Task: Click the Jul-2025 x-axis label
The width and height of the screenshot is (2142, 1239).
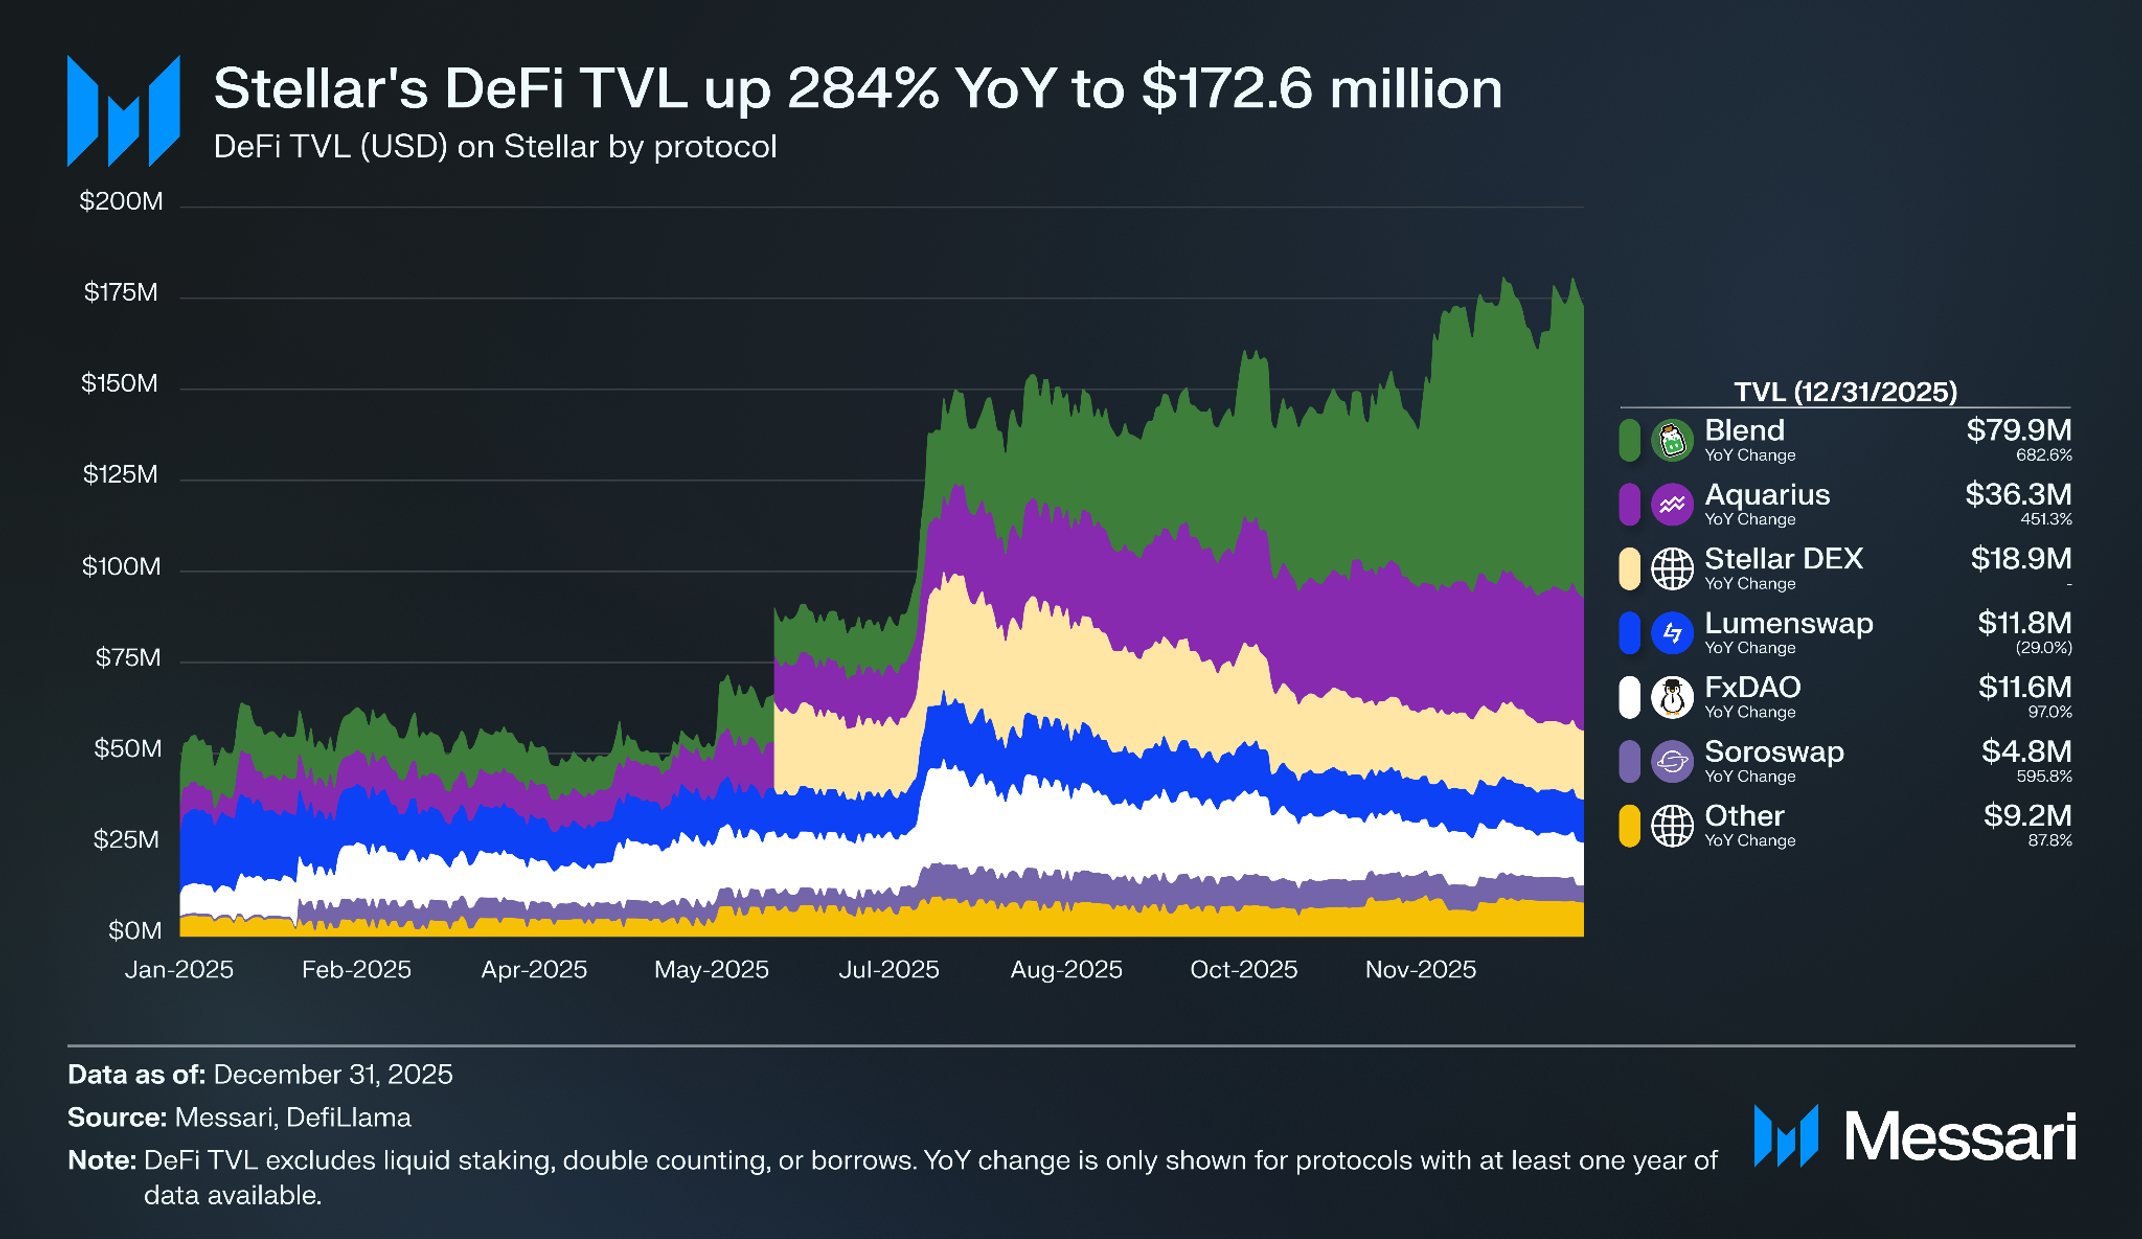Action: (x=888, y=969)
